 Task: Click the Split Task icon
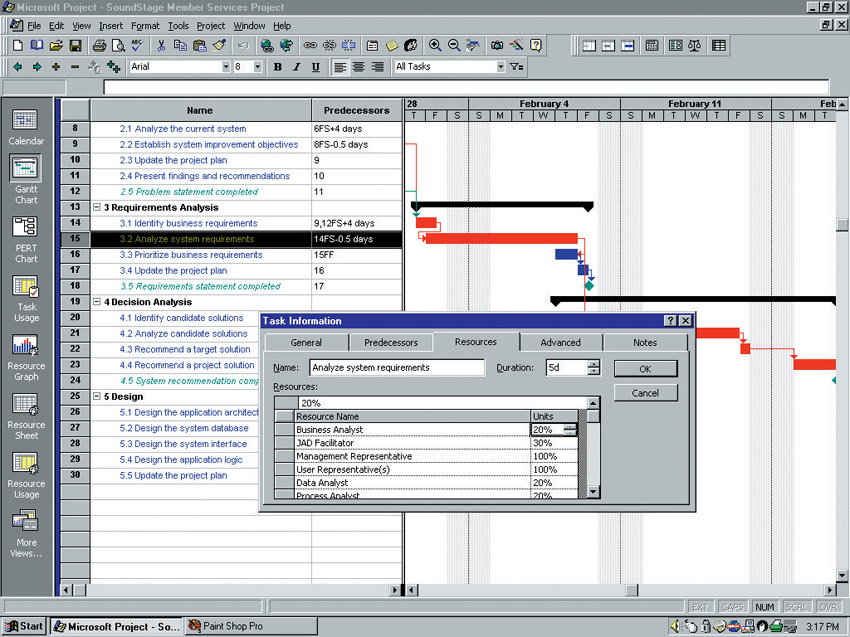point(349,46)
